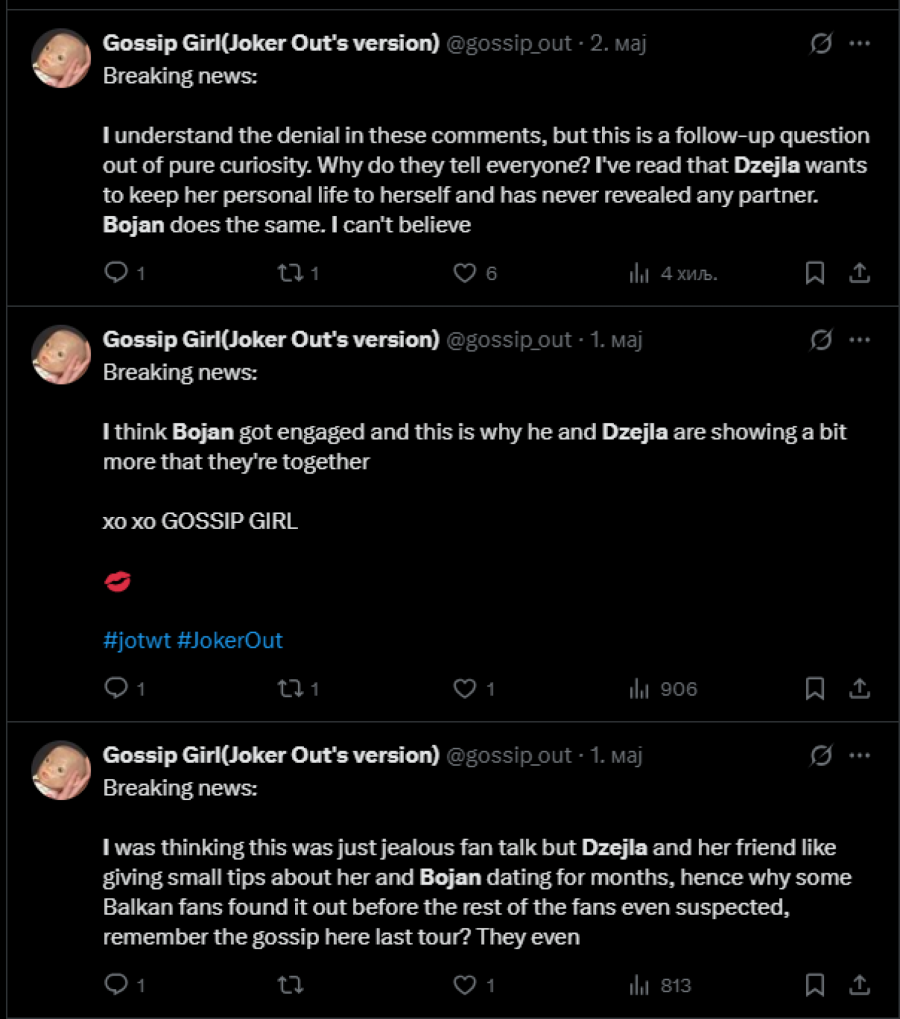This screenshot has height=1019, width=900.
Task: Open more options on engaged tweet
Action: point(859,340)
